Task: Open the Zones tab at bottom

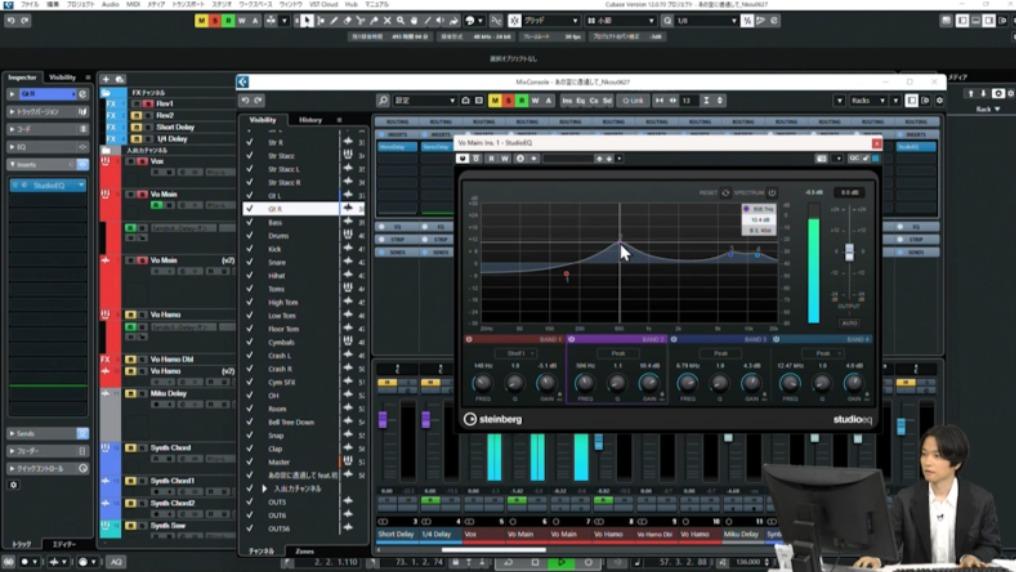Action: pos(304,551)
